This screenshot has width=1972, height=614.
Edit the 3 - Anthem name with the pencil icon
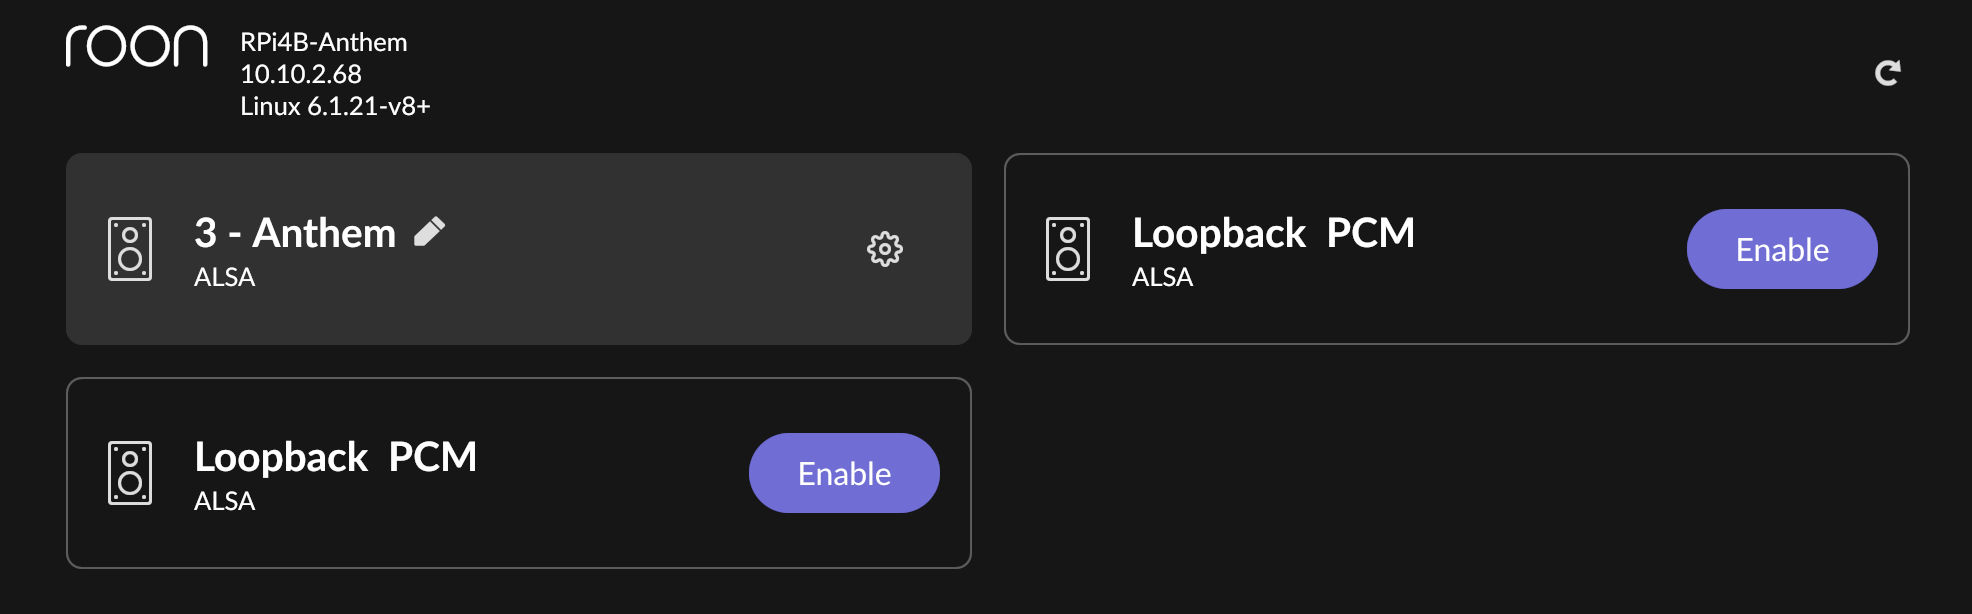pos(429,232)
